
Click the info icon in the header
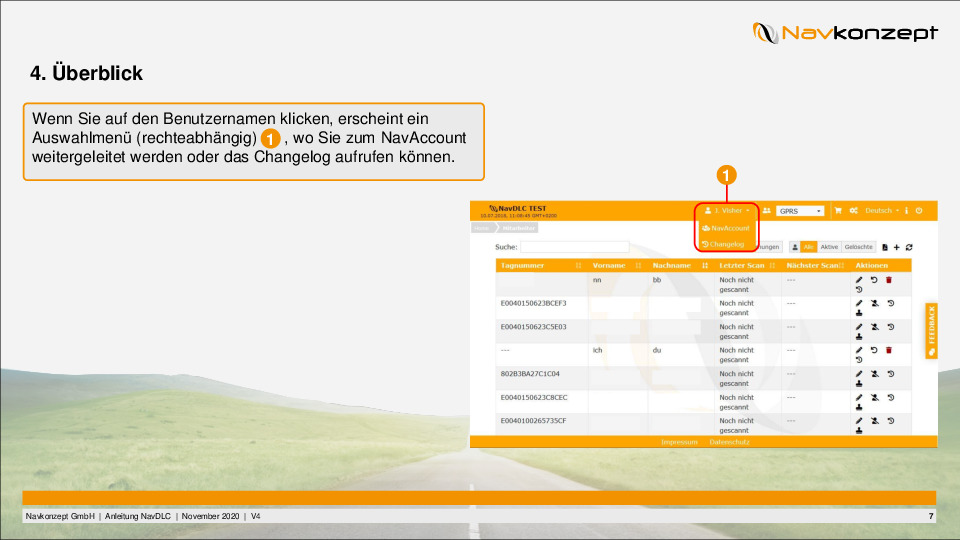[x=907, y=211]
